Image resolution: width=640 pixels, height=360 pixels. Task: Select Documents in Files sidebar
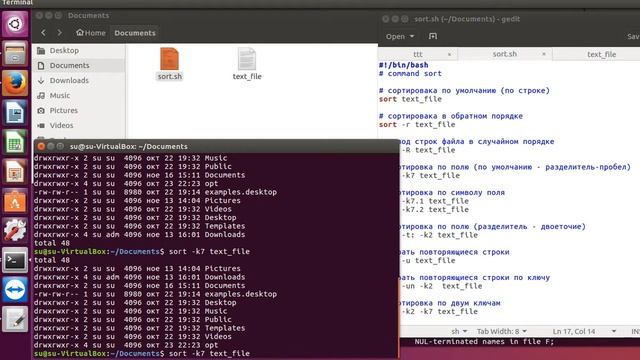pyautogui.click(x=78, y=66)
